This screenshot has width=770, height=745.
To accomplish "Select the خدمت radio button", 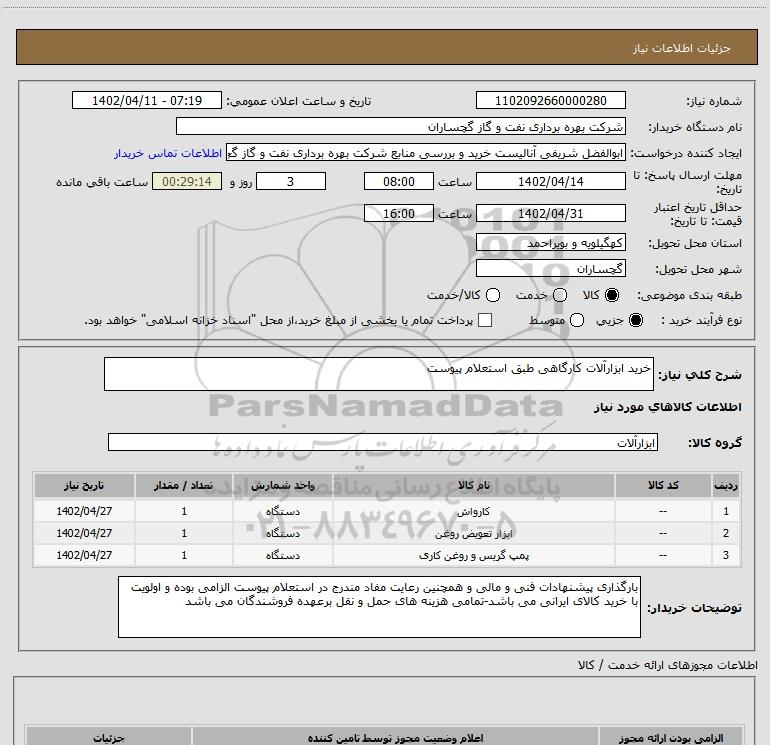I will click(560, 295).
